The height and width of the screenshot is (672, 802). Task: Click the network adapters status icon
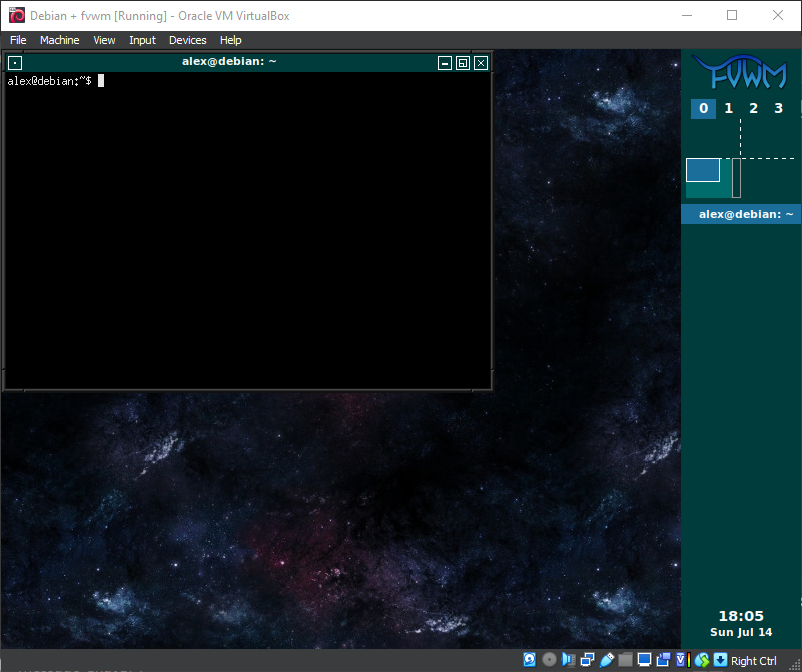point(588,660)
